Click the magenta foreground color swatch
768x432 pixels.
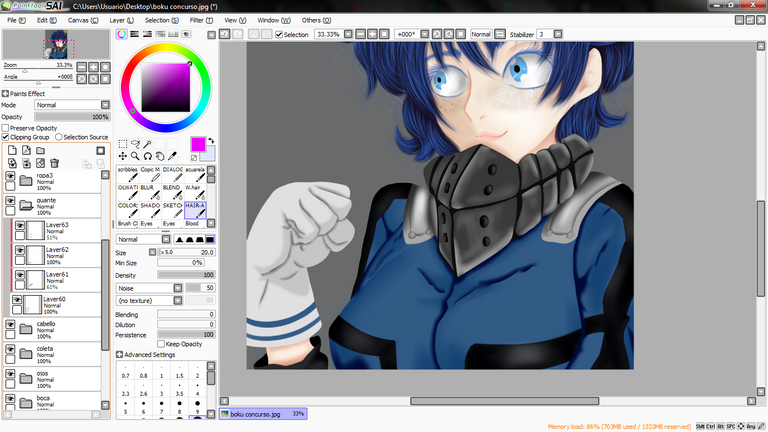point(198,144)
